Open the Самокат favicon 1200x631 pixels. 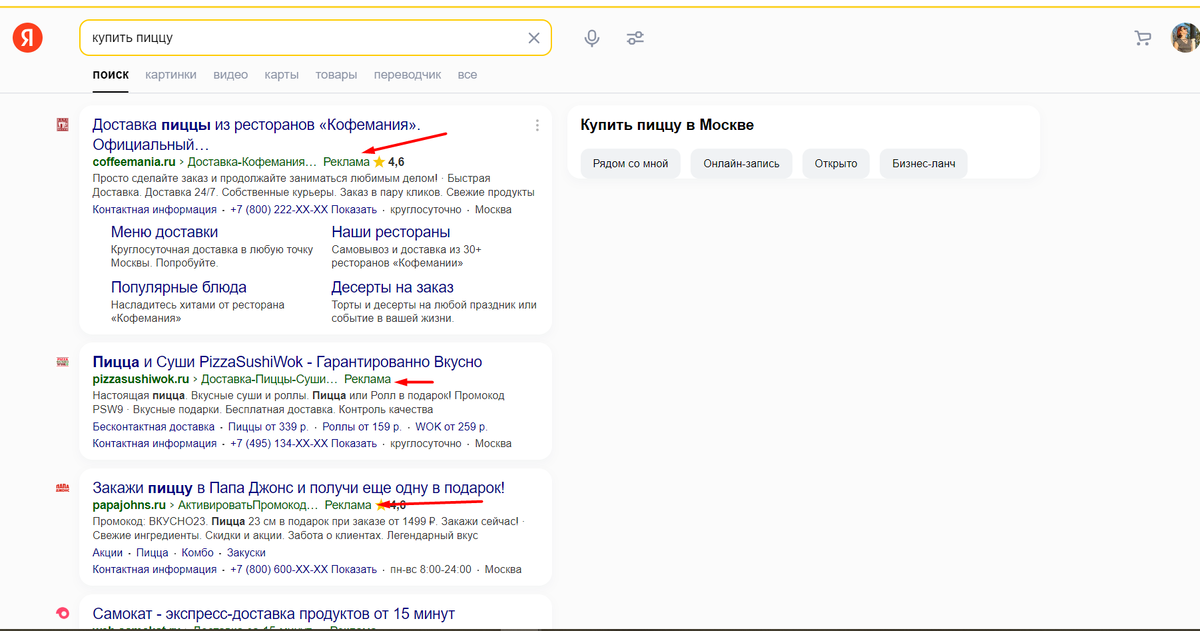[62, 613]
